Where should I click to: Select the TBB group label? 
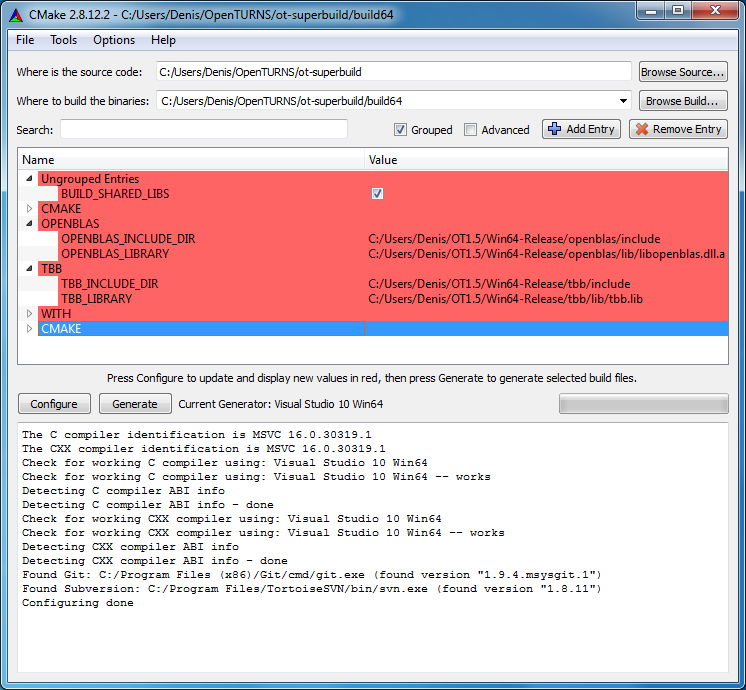click(51, 268)
